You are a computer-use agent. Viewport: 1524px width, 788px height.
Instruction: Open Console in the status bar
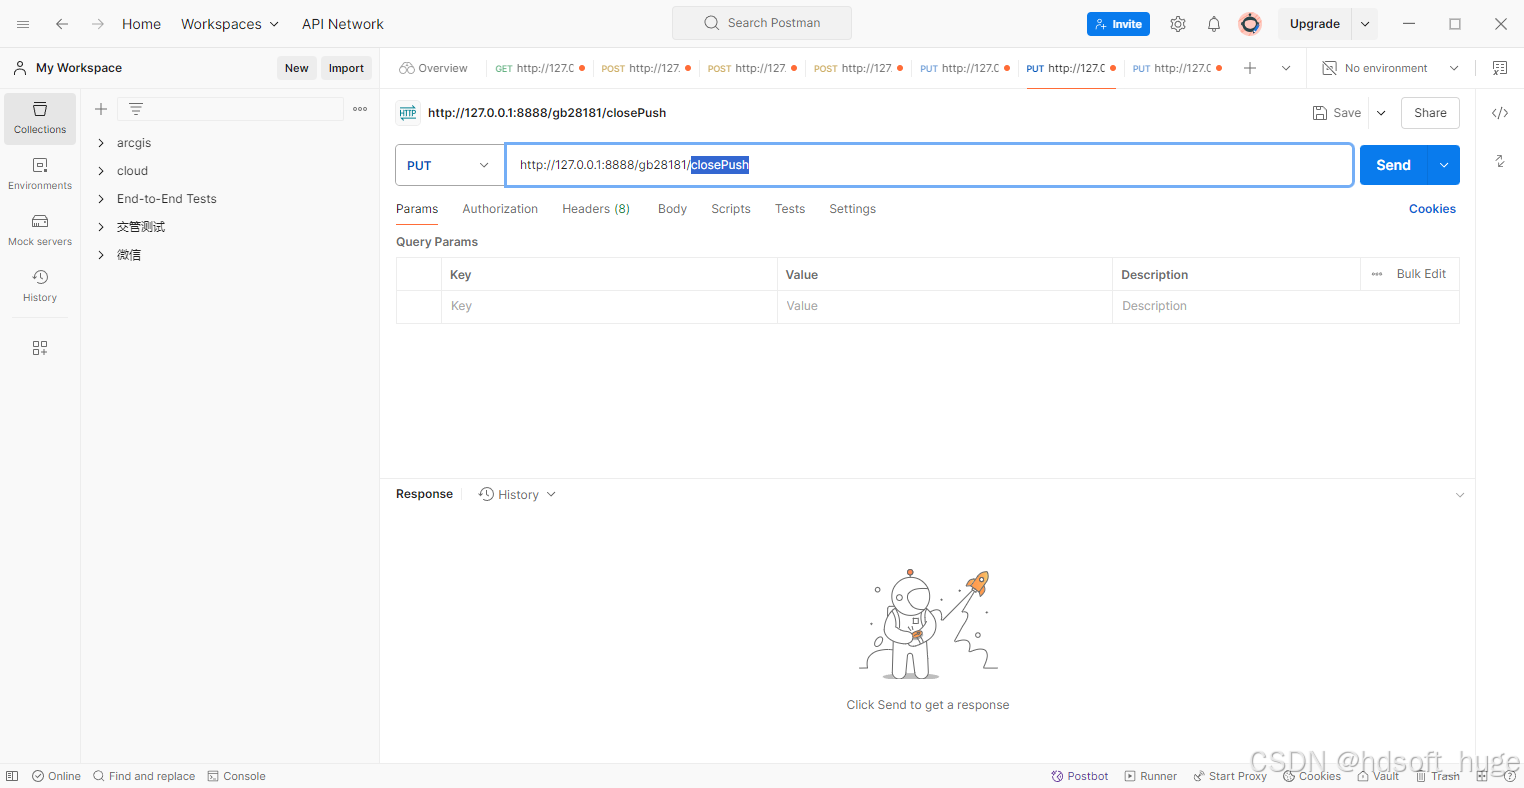[x=236, y=776]
